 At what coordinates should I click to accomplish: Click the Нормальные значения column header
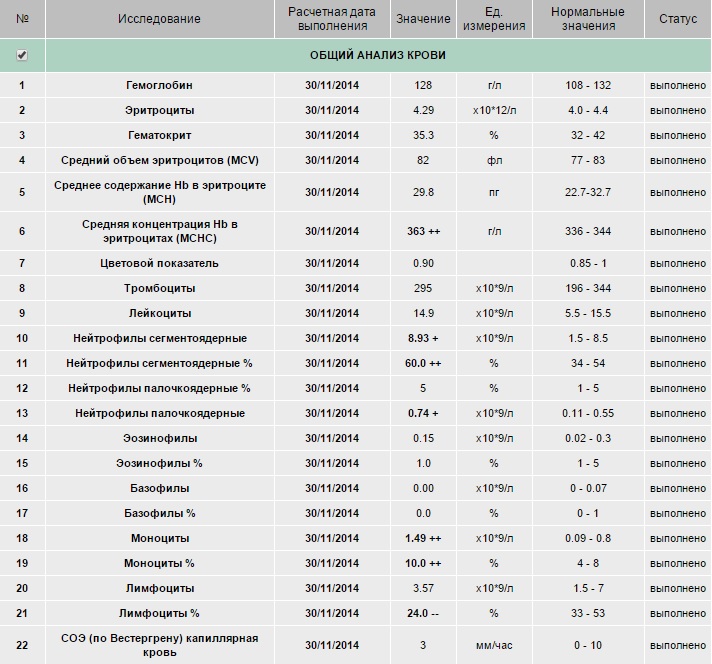(x=588, y=19)
